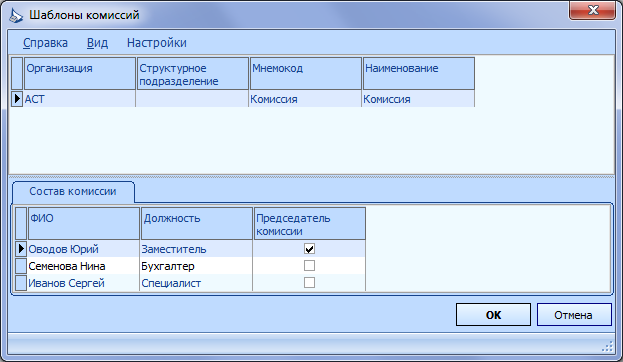Sort by Мнемокод column header
This screenshot has height=362, width=623.
coord(306,74)
